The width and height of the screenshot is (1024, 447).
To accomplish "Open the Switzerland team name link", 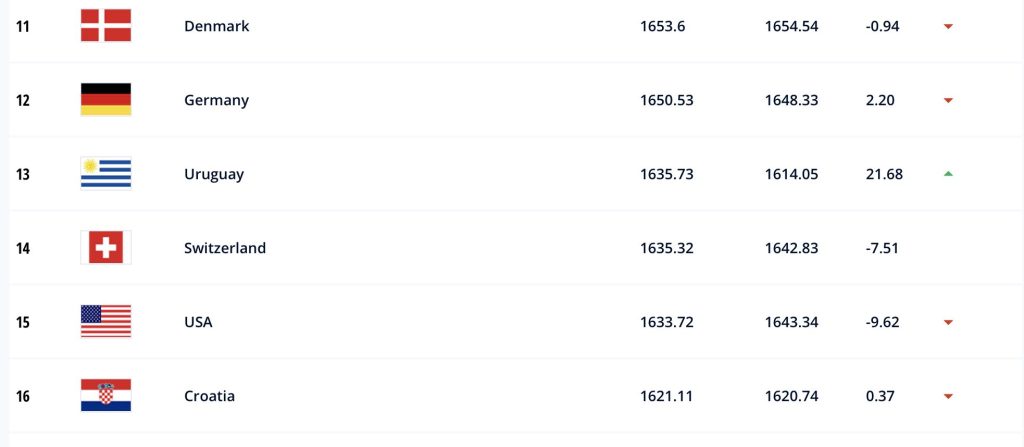I will 225,248.
